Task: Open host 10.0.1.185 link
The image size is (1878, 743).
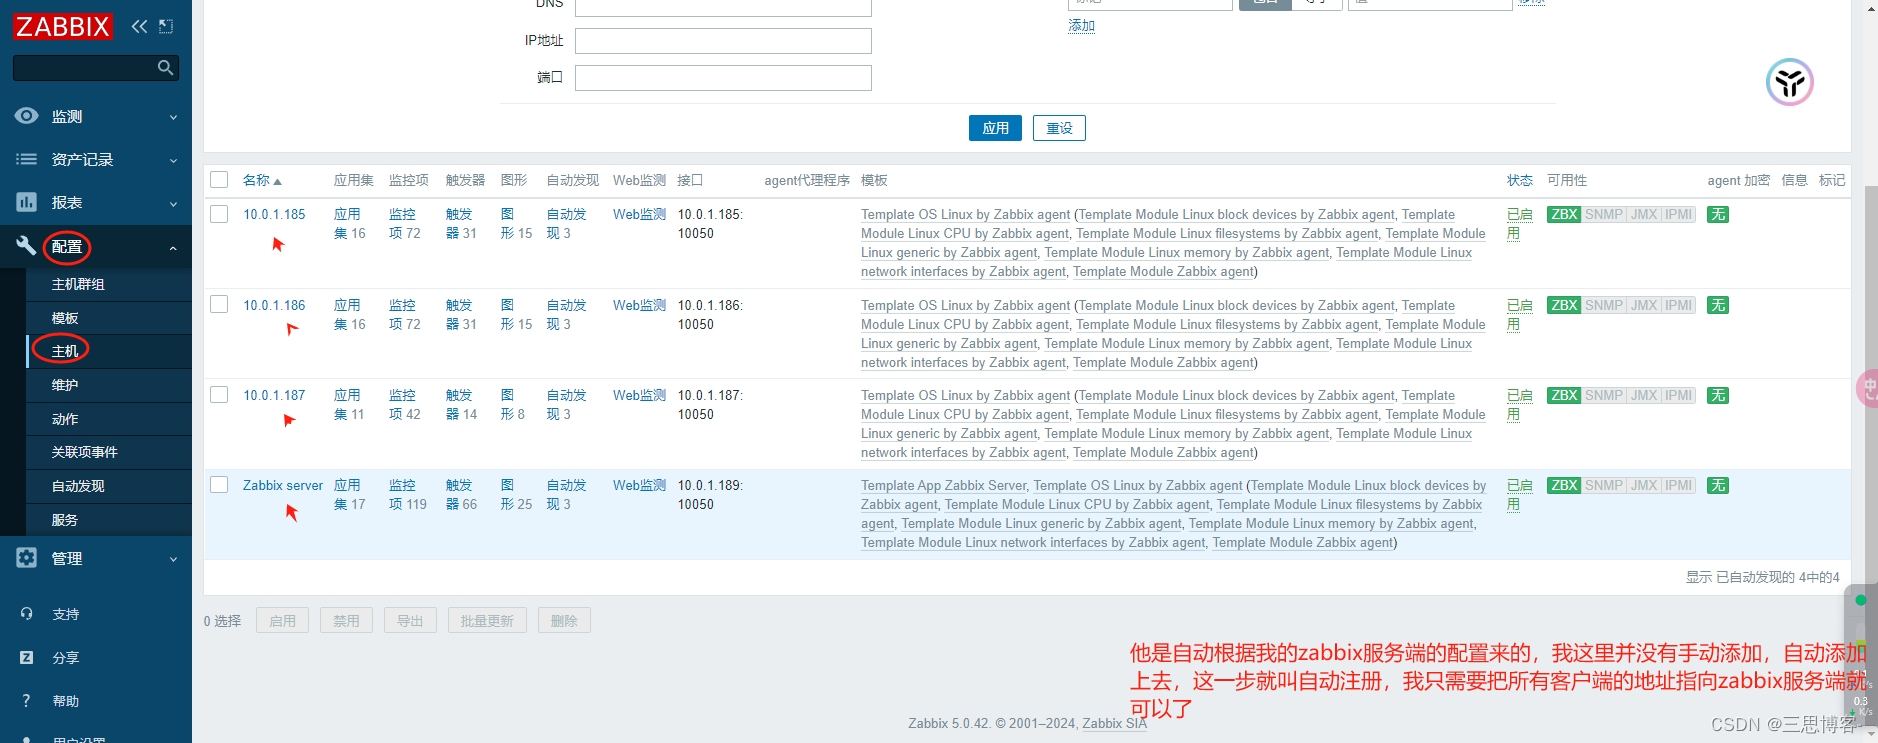Action: [x=274, y=214]
